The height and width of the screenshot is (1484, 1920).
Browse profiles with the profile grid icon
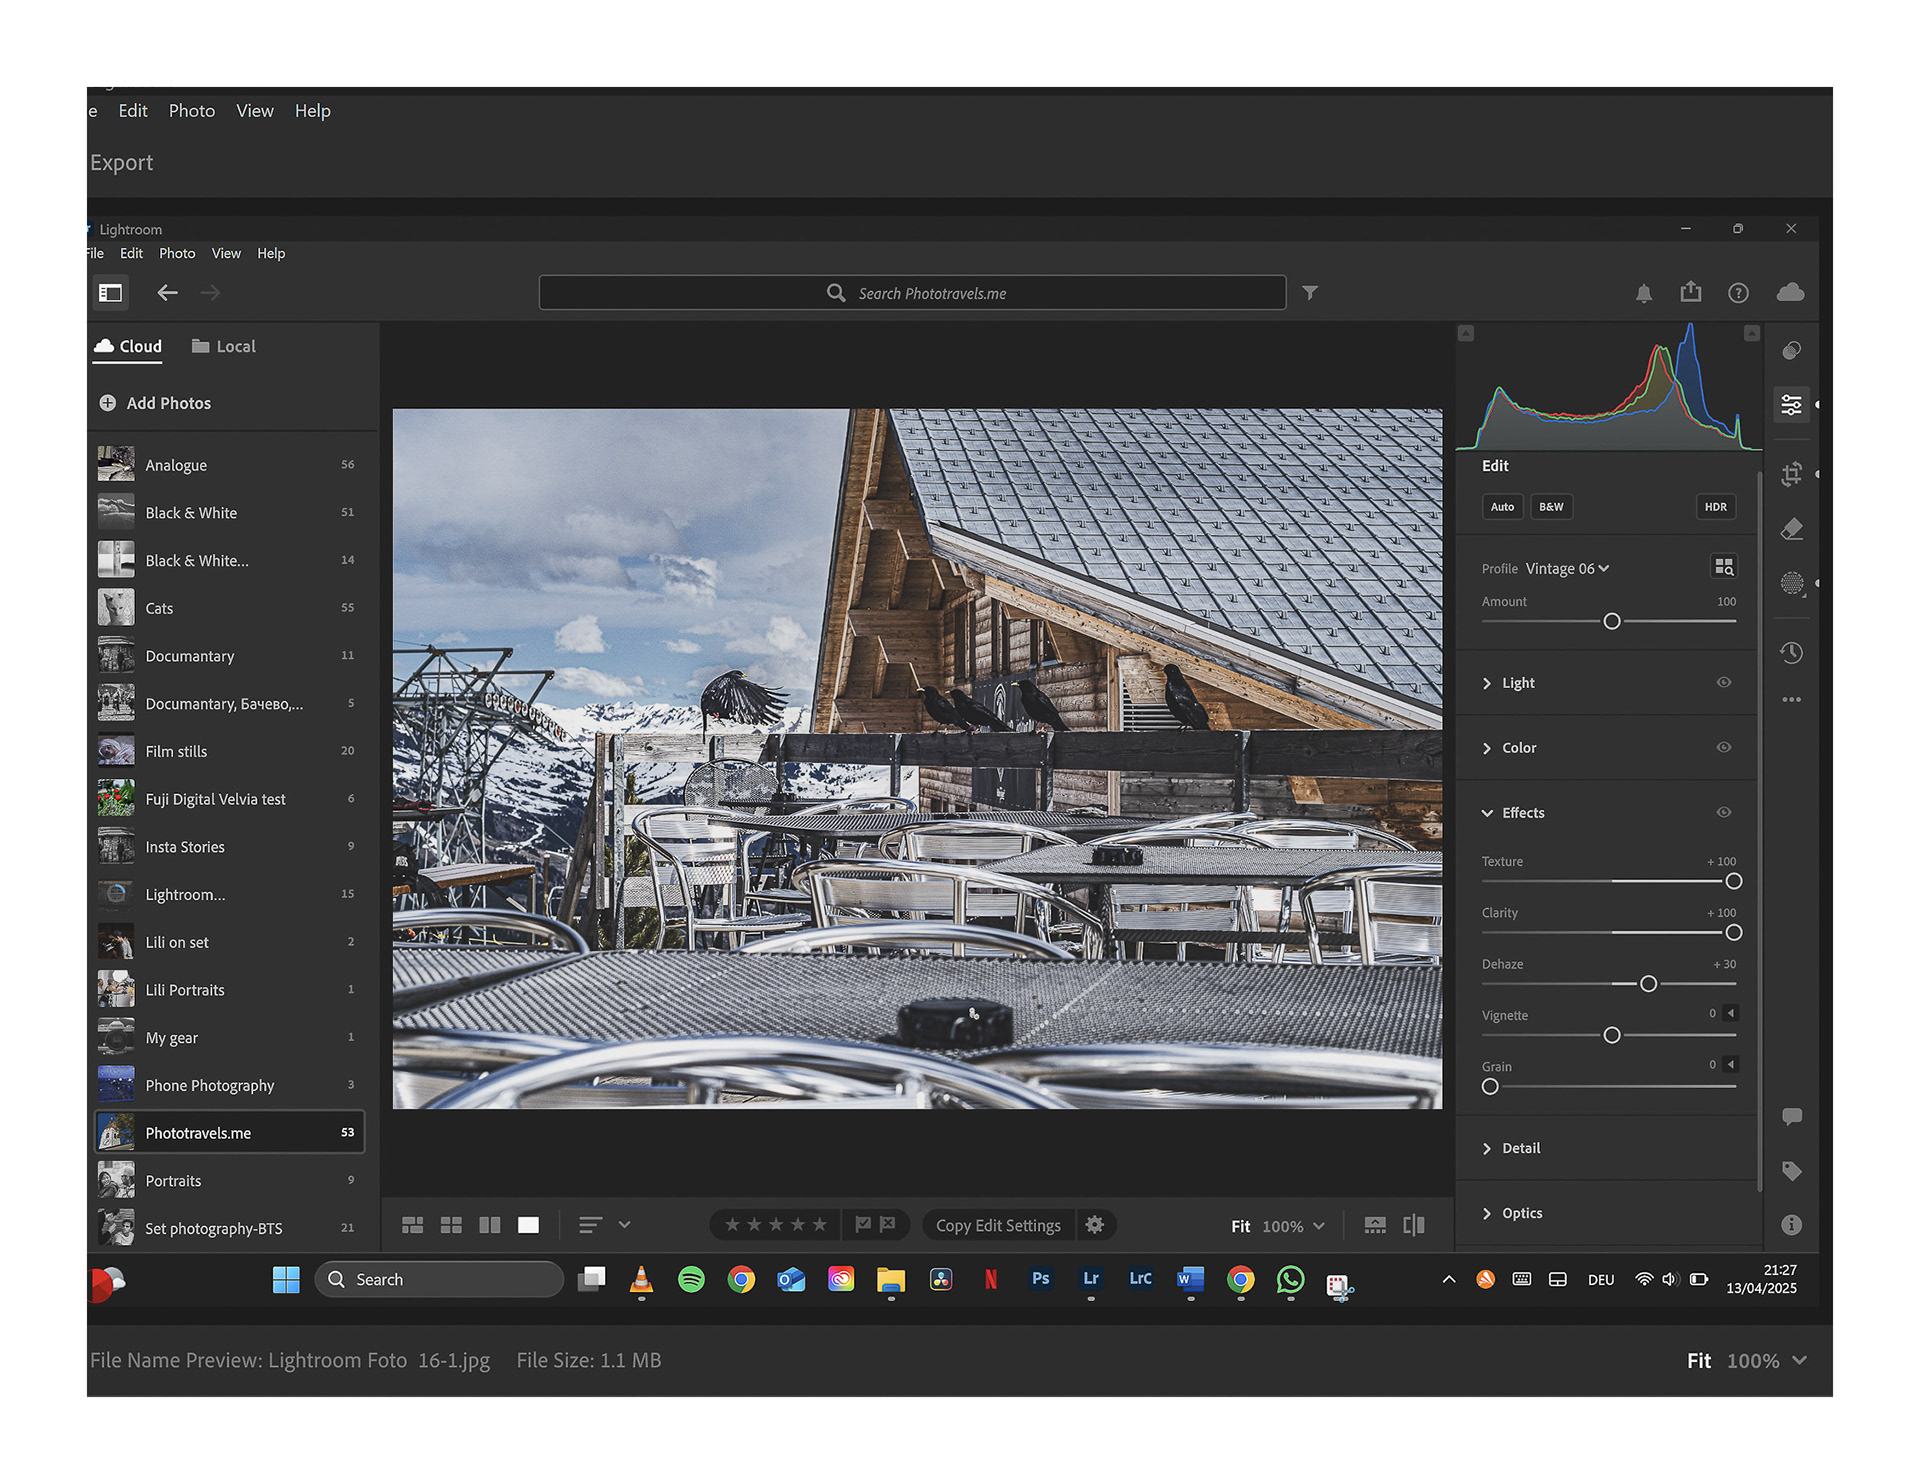click(1723, 567)
